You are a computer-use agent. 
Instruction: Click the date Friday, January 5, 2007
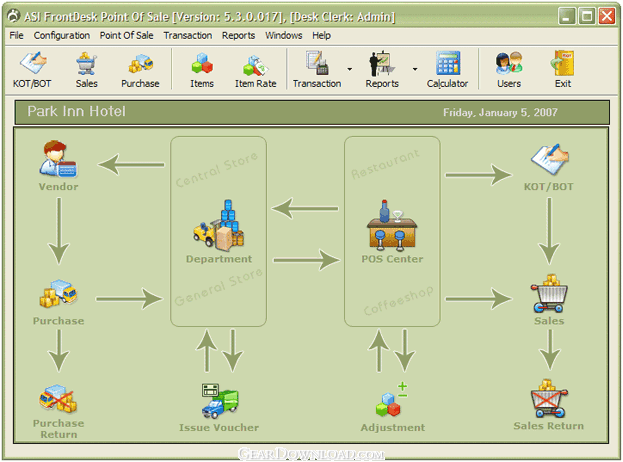(x=500, y=112)
